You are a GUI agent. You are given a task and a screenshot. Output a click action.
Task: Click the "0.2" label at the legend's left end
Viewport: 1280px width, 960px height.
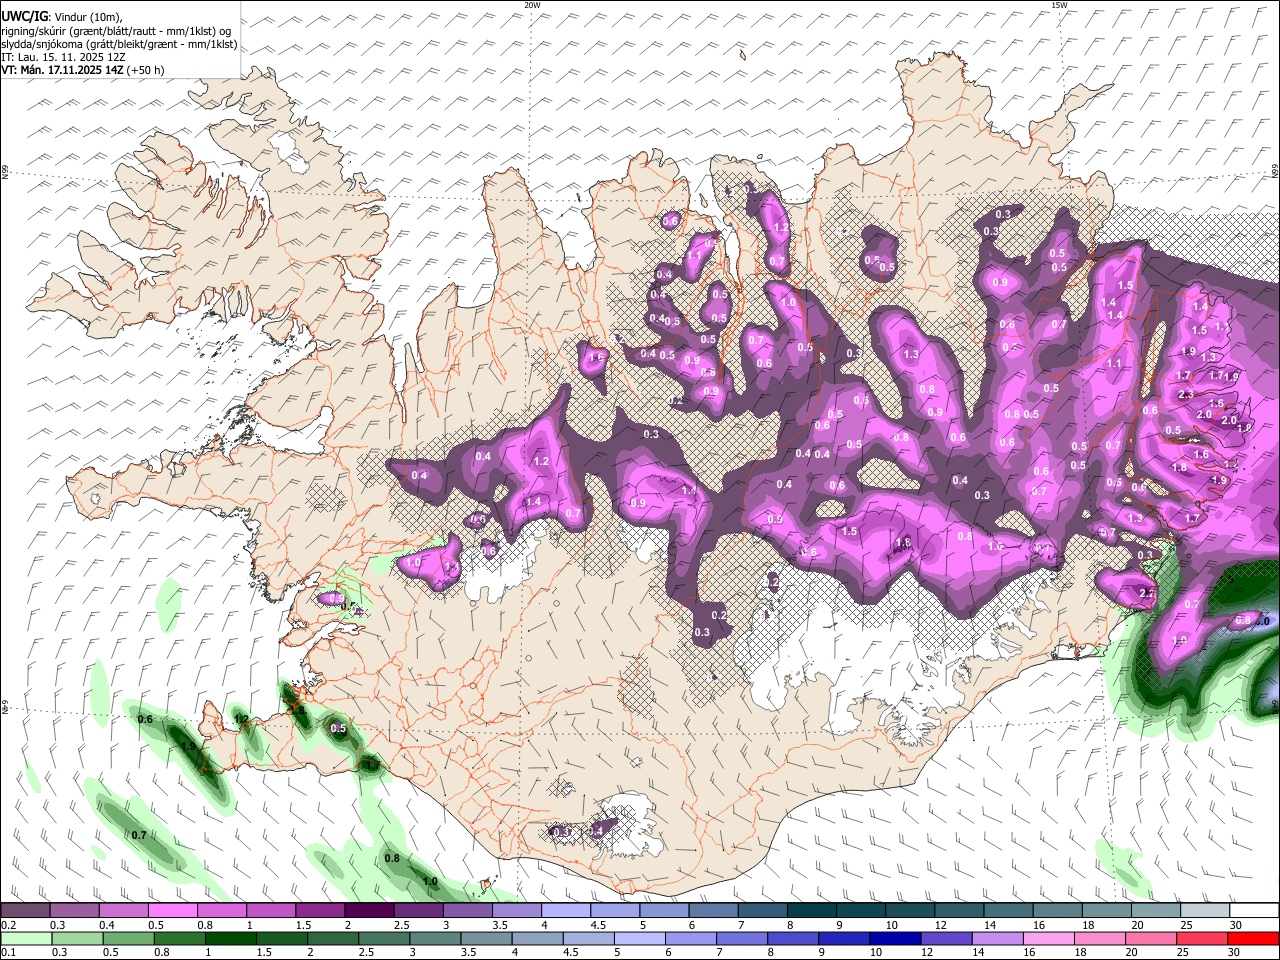(9, 925)
